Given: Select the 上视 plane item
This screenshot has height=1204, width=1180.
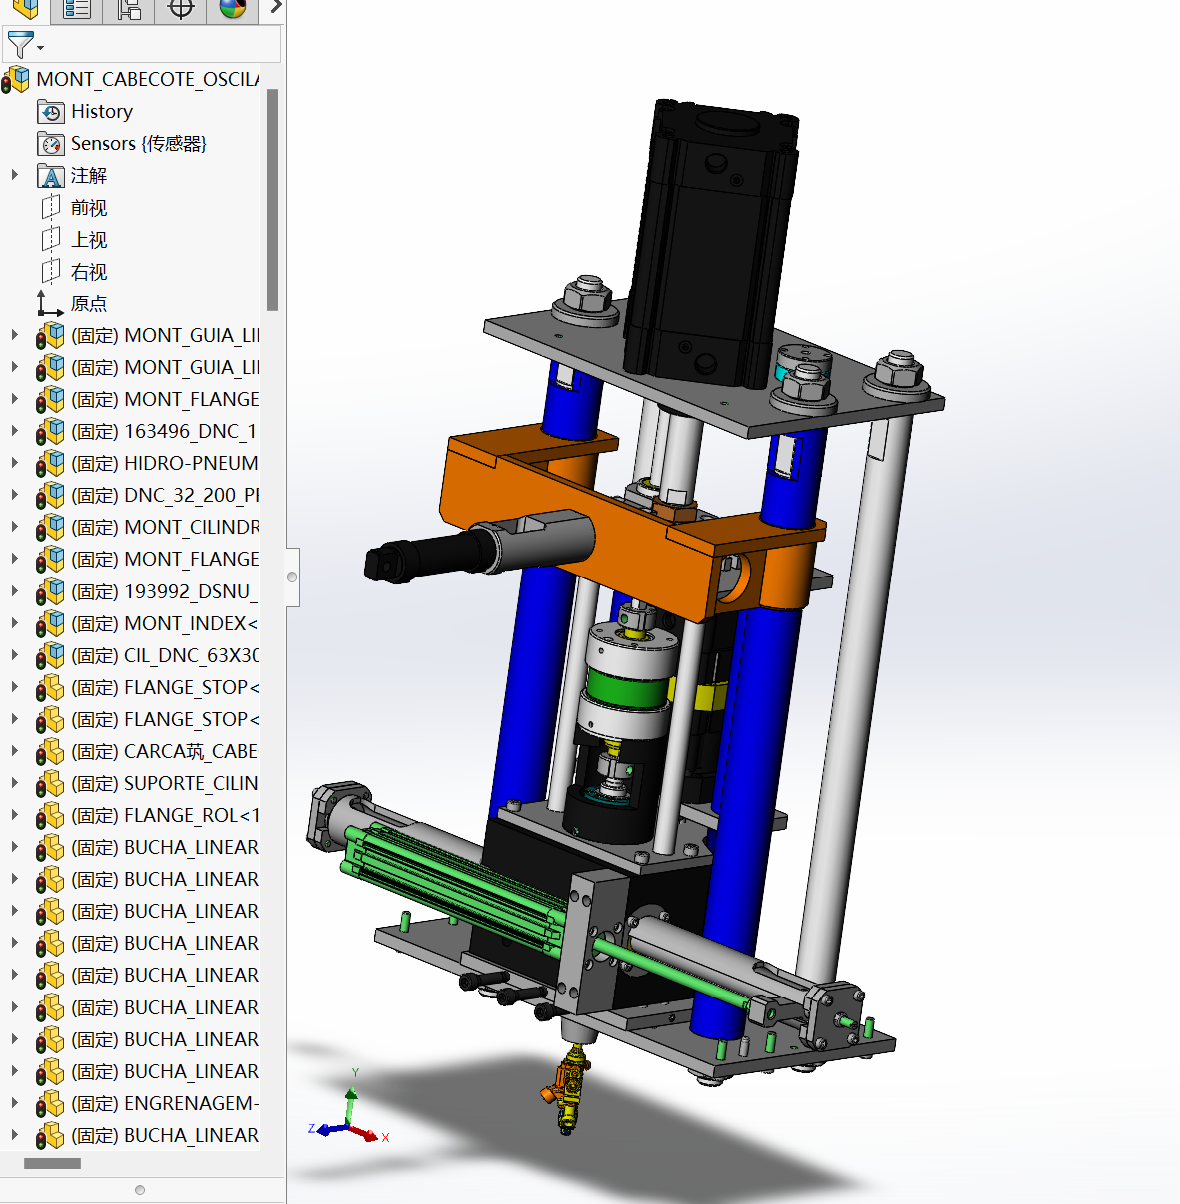Looking at the screenshot, I should point(89,239).
